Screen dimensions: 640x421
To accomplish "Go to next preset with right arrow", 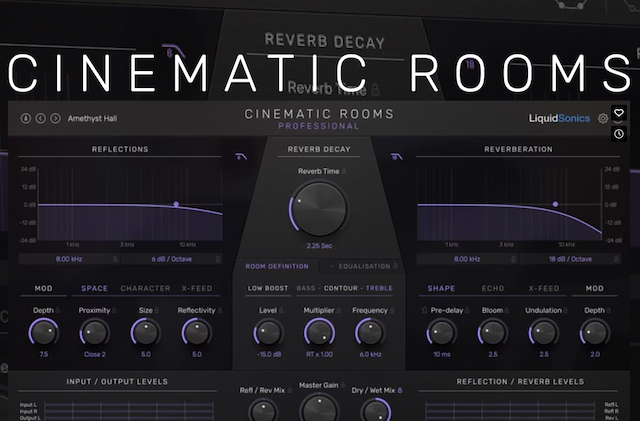I will click(x=56, y=118).
